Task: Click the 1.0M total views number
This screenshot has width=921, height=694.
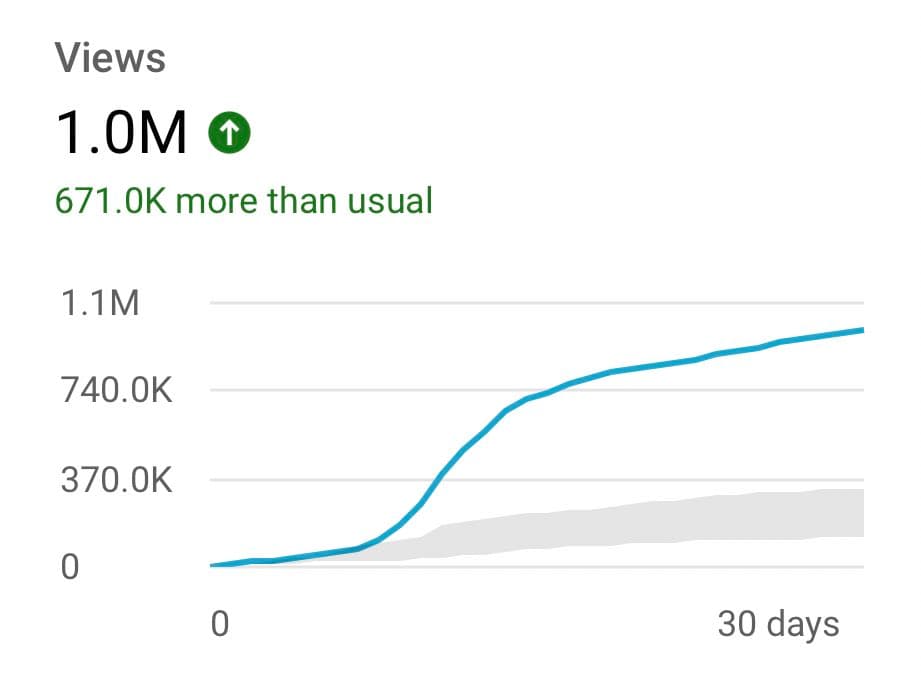Action: (122, 133)
